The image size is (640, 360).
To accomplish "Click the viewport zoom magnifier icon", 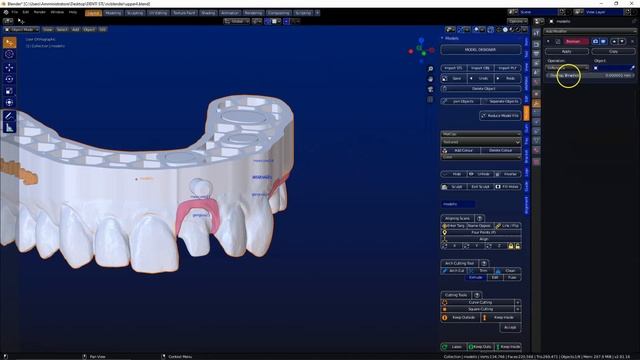I will [430, 69].
